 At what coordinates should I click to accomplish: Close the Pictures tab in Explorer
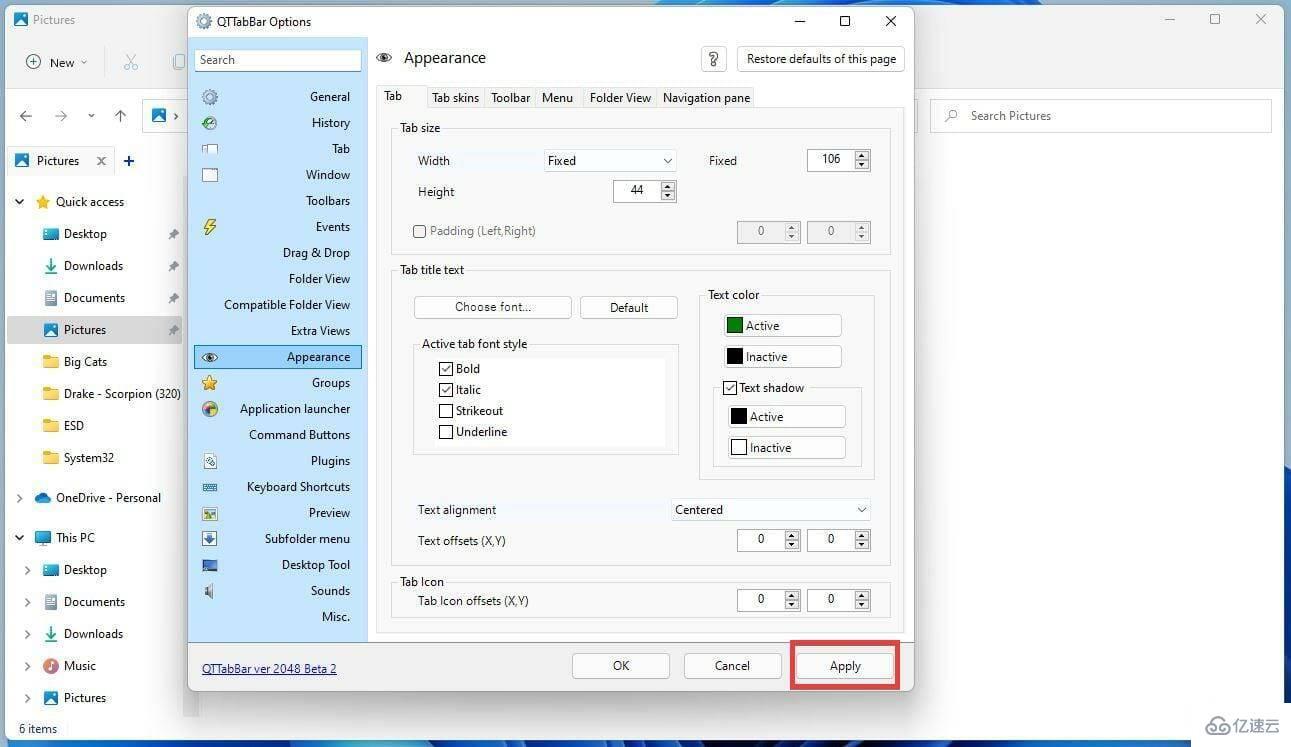coord(101,161)
